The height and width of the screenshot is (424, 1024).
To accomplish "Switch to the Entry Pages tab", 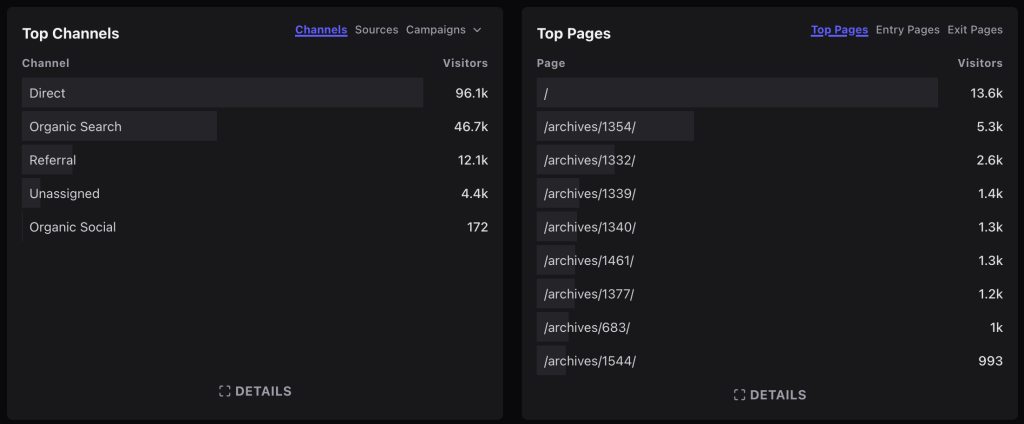I will coord(907,30).
